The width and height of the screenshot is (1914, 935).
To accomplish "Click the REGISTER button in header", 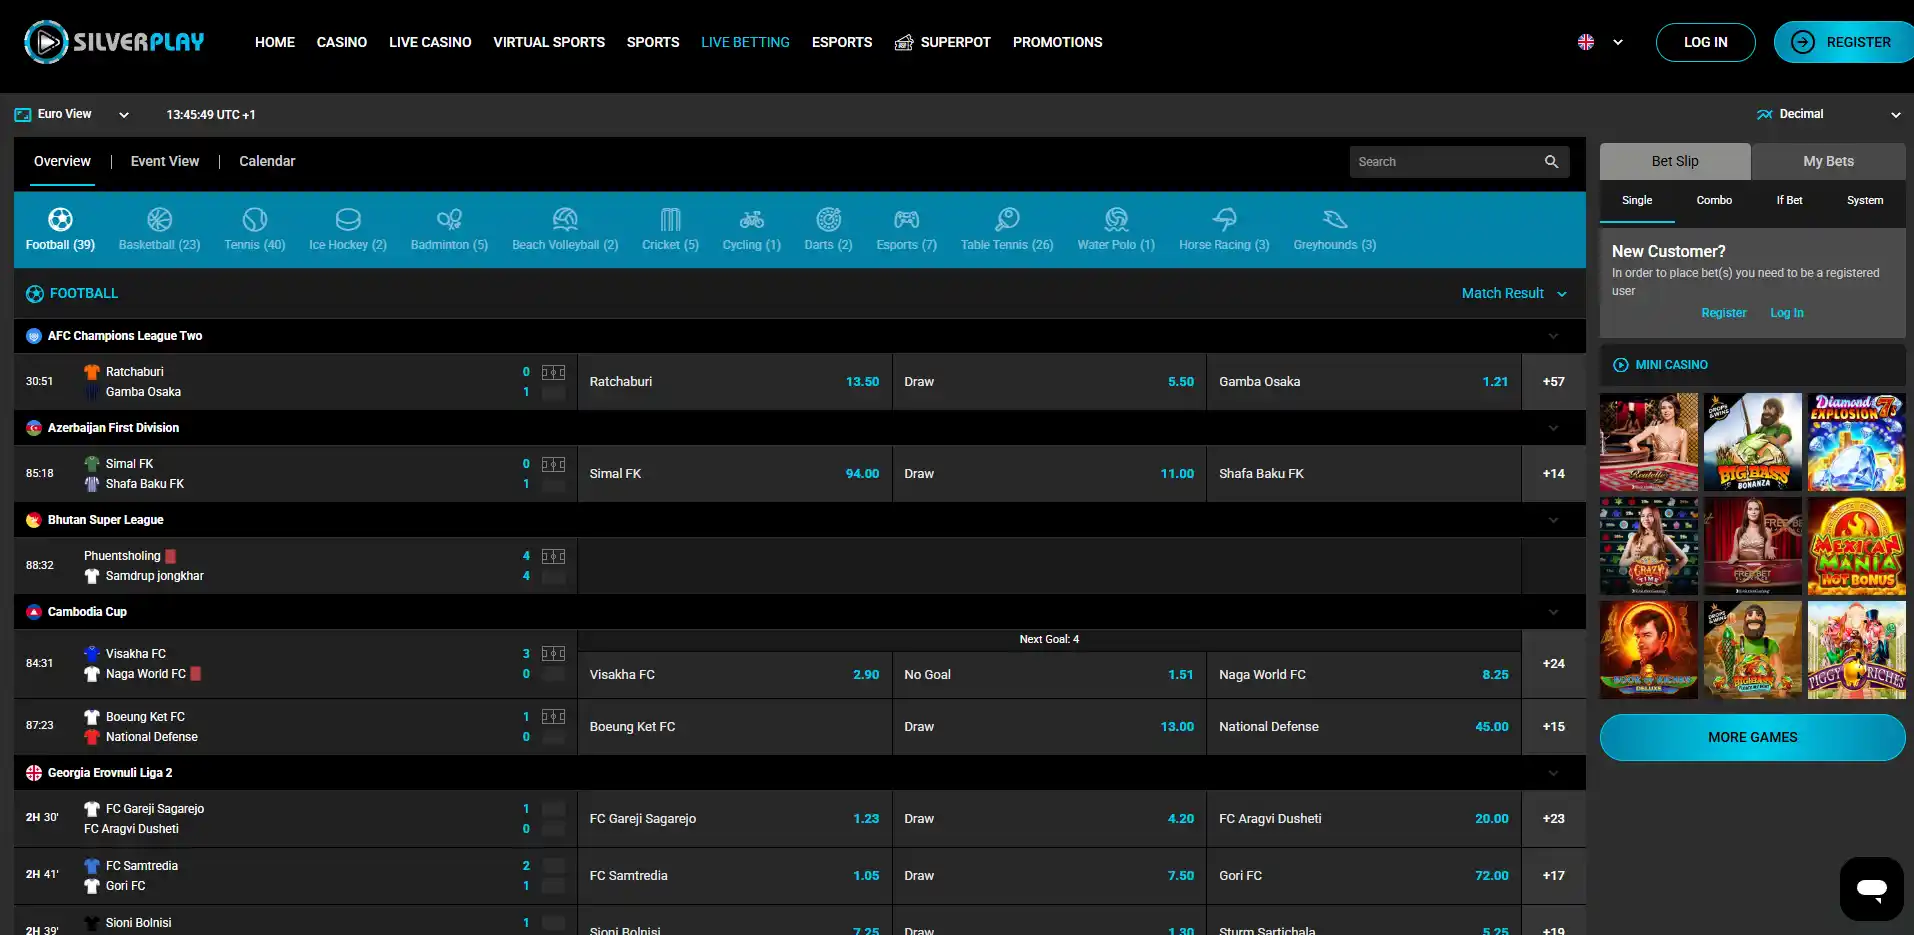I will pyautogui.click(x=1843, y=42).
